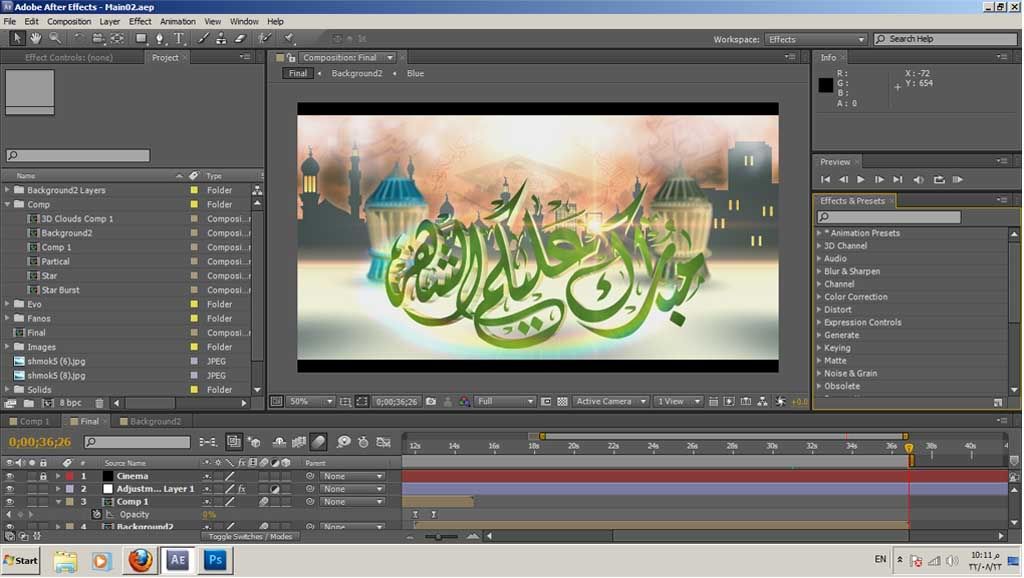
Task: Click the Graph Editor icon in timeline
Action: [383, 442]
